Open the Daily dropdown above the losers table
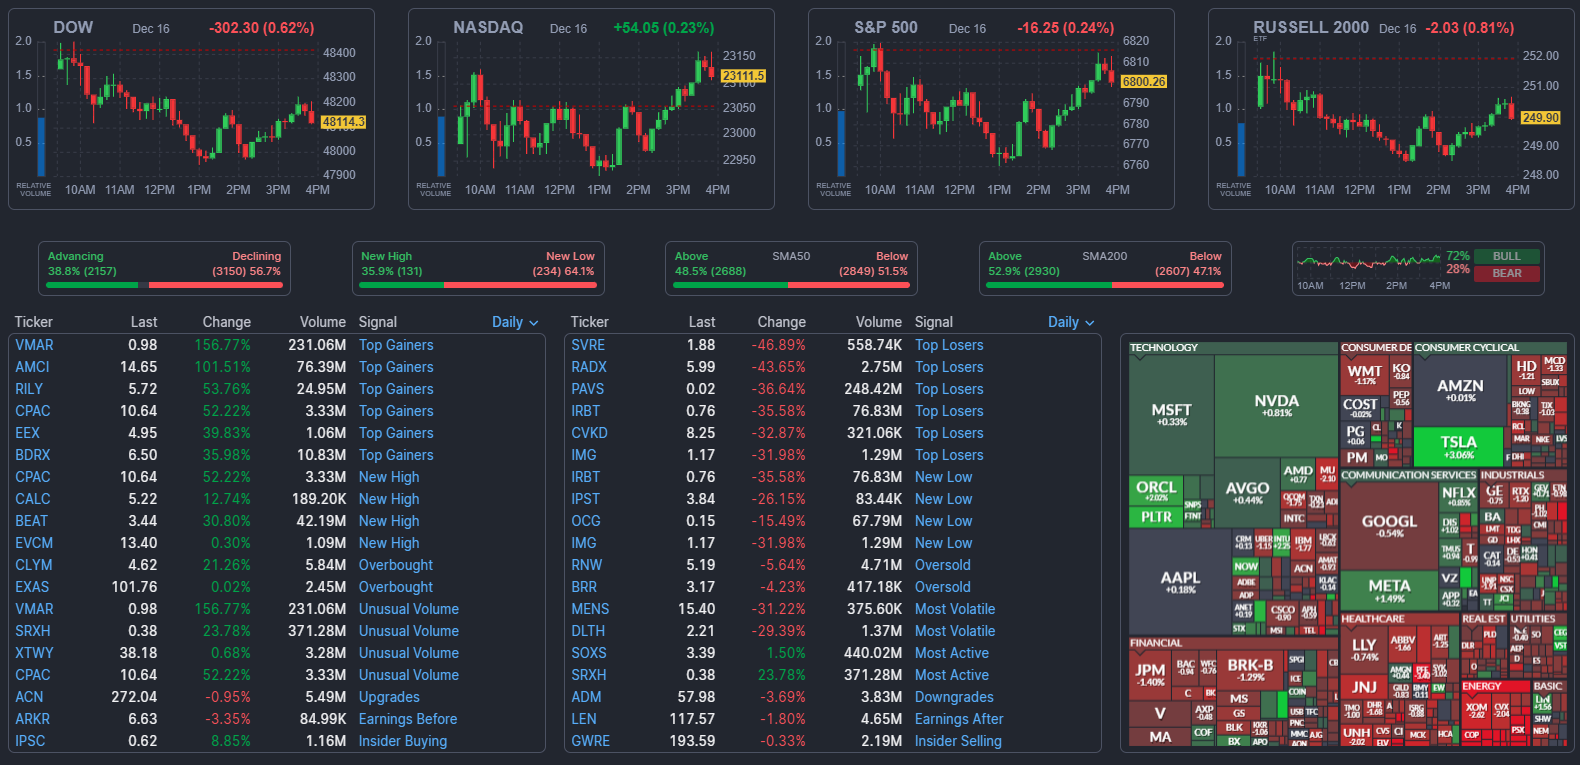Viewport: 1580px width, 765px height. tap(1071, 322)
